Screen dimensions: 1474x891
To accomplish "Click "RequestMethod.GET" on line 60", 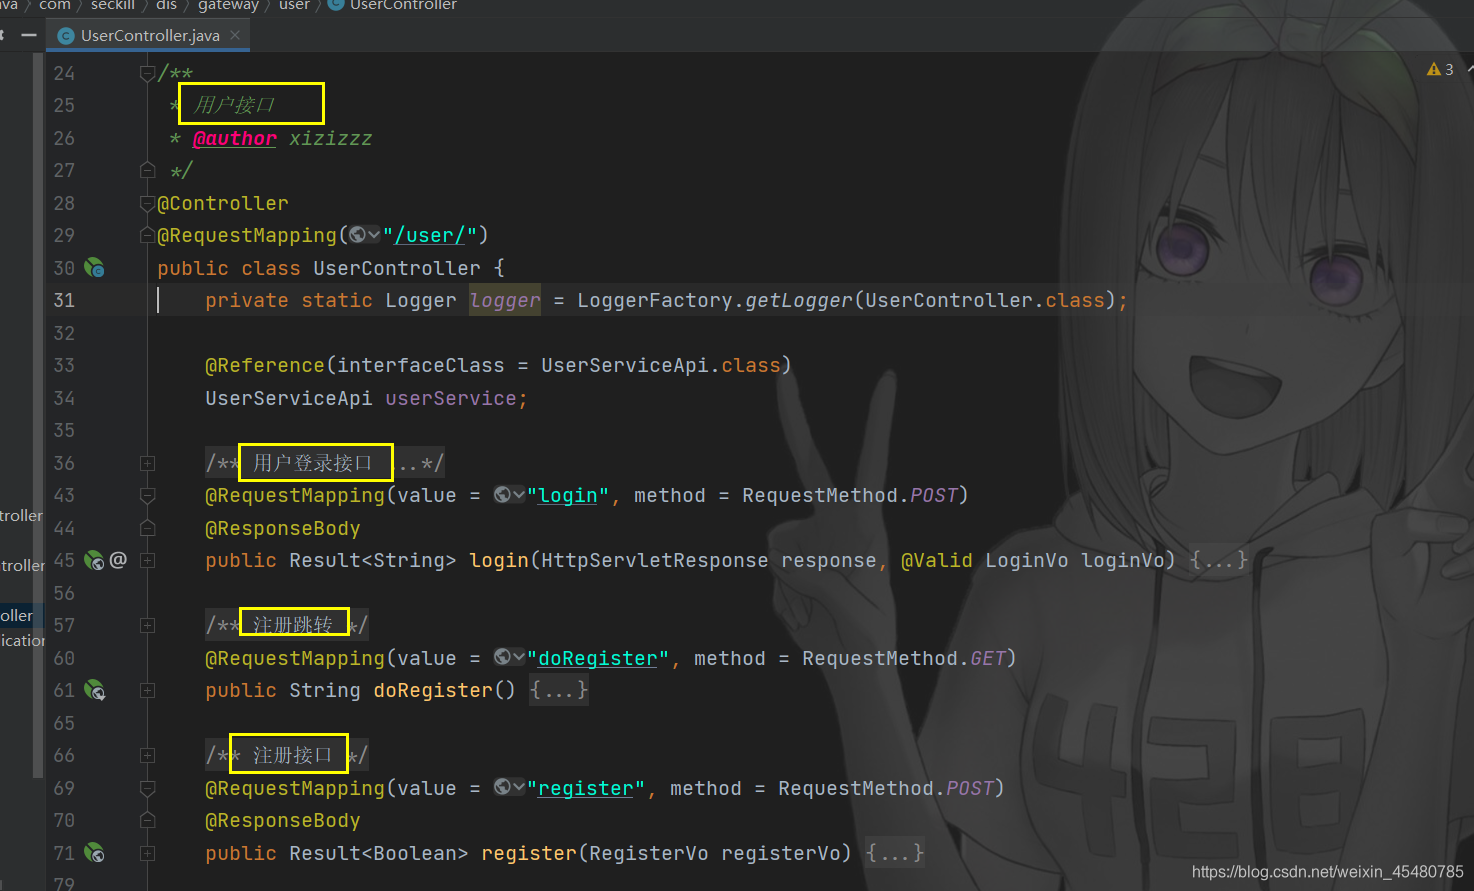I will click(904, 658).
